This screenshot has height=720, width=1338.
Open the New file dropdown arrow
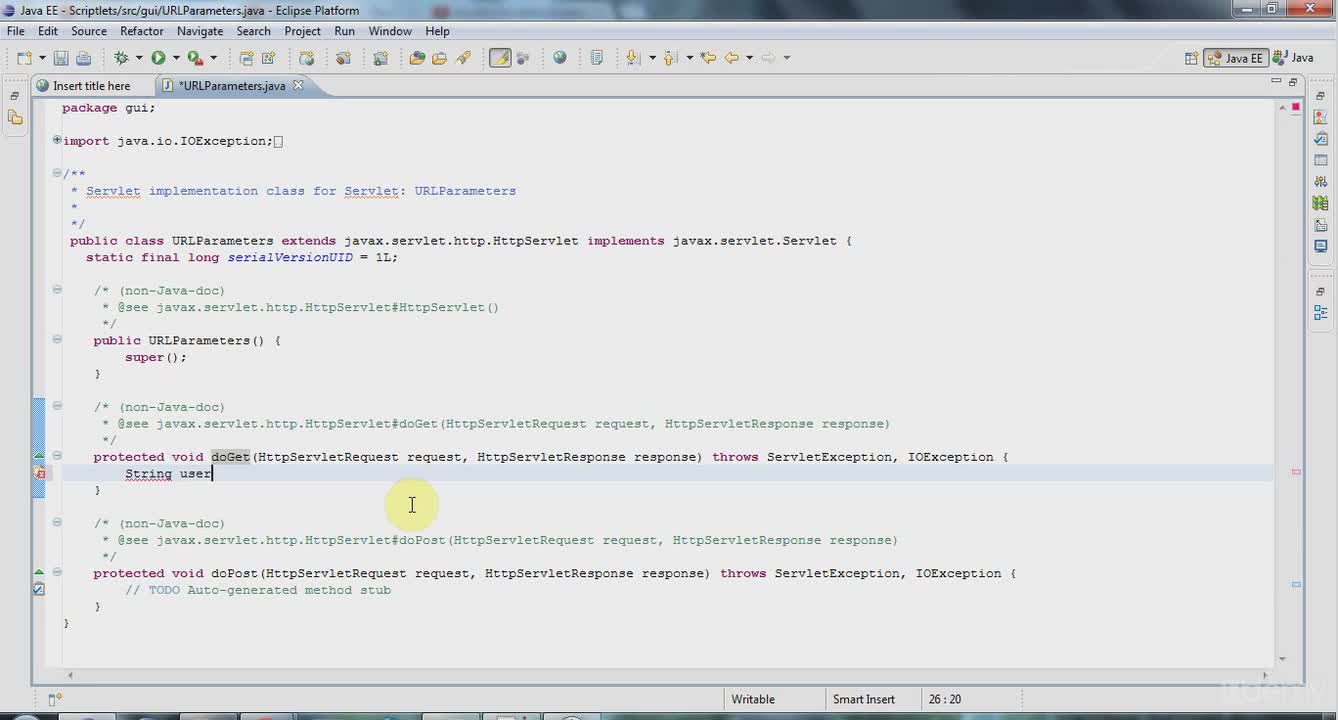pos(42,58)
